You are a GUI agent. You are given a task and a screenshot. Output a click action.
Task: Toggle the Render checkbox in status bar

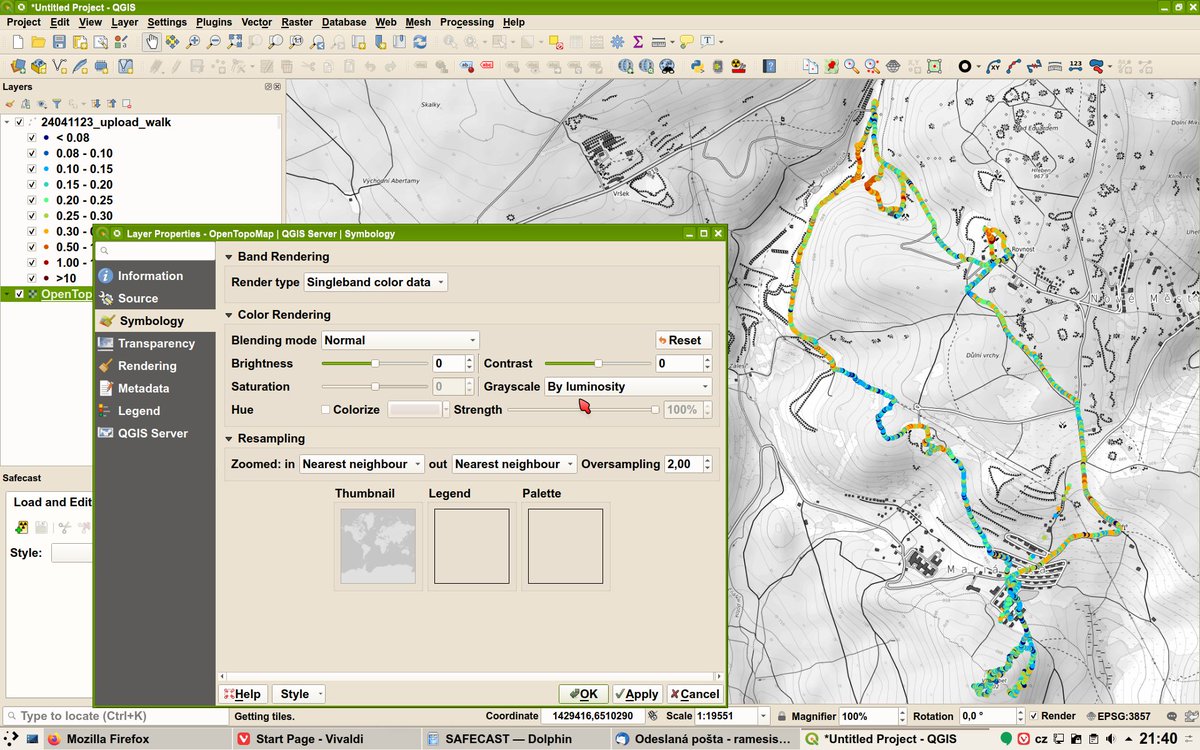click(1034, 716)
